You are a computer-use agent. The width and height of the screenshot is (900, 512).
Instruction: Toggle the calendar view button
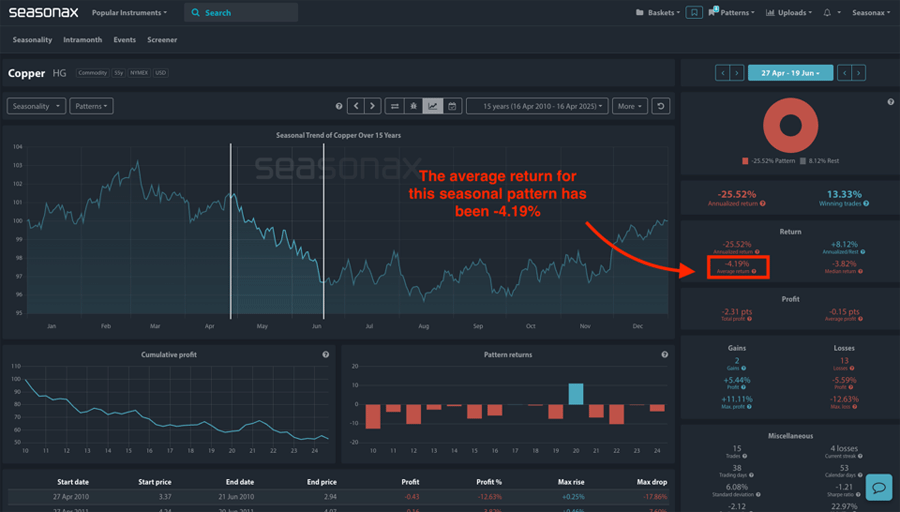click(452, 106)
